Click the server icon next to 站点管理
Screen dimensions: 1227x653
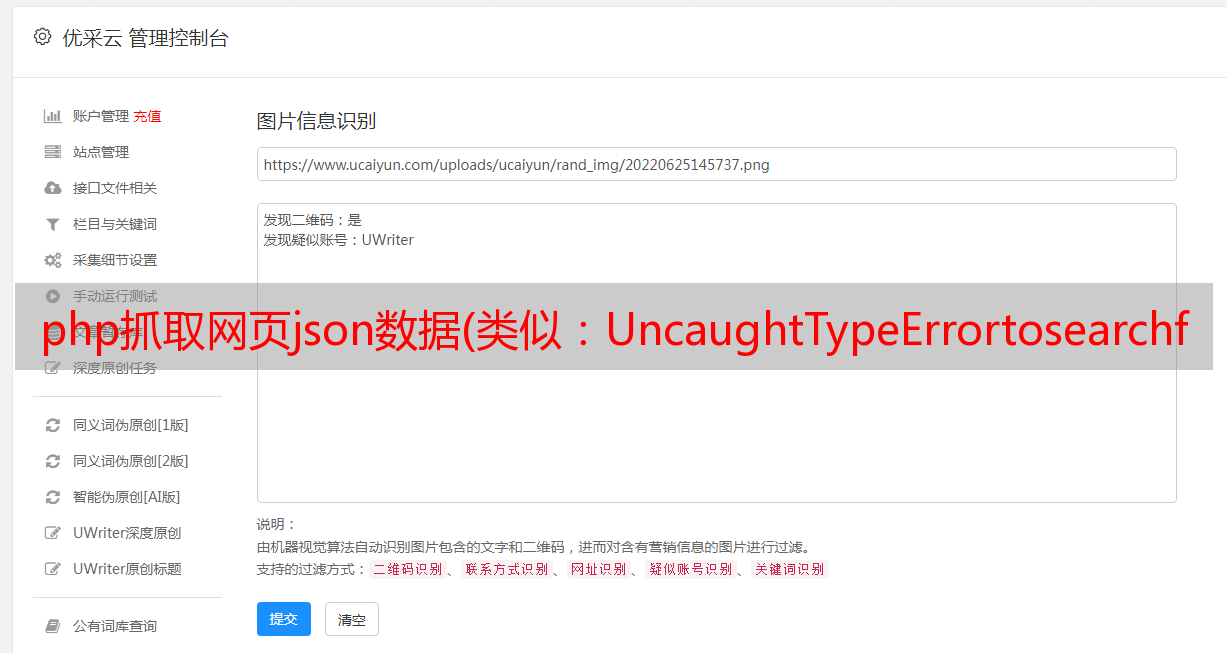pyautogui.click(x=53, y=152)
